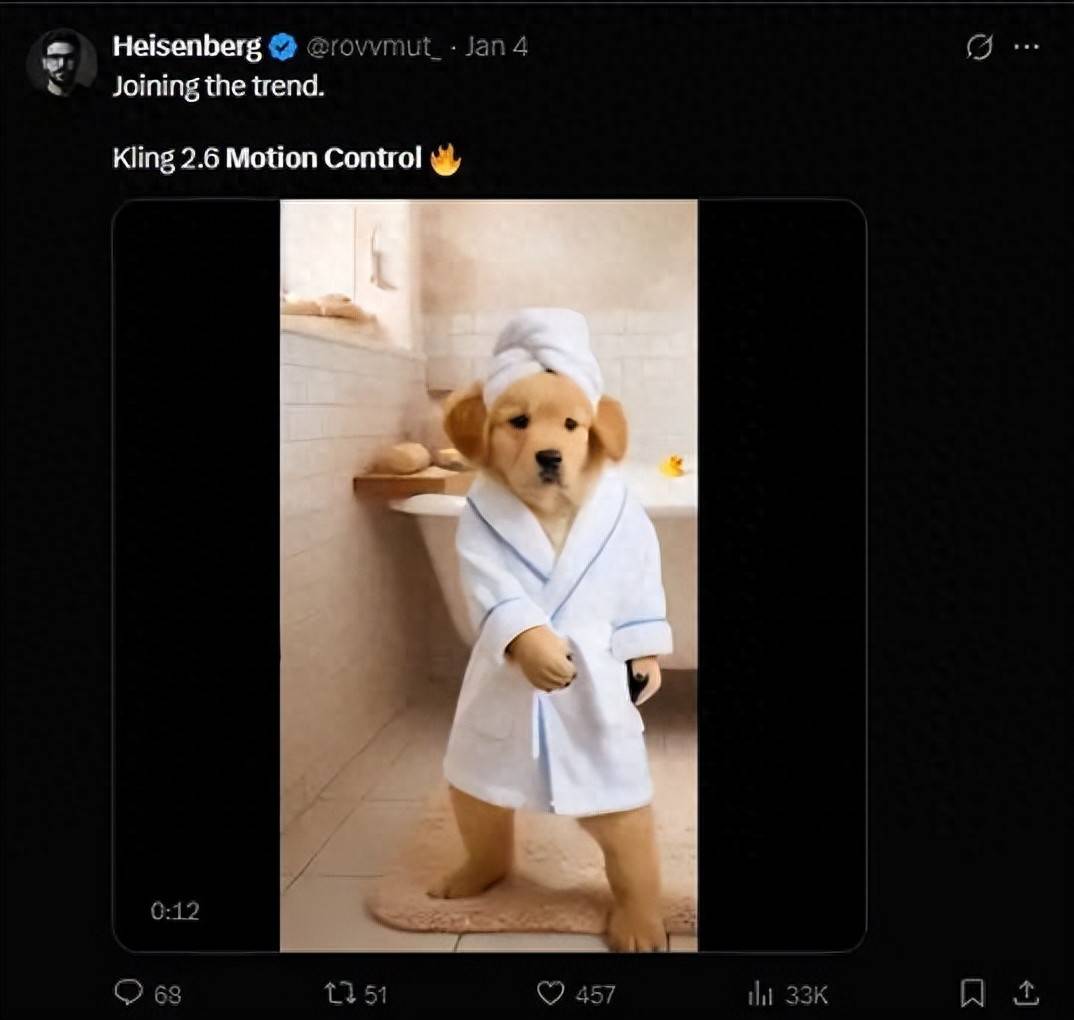This screenshot has height=1020, width=1074.
Task: Open the three-dot more options menu
Action: pyautogui.click(x=1026, y=47)
